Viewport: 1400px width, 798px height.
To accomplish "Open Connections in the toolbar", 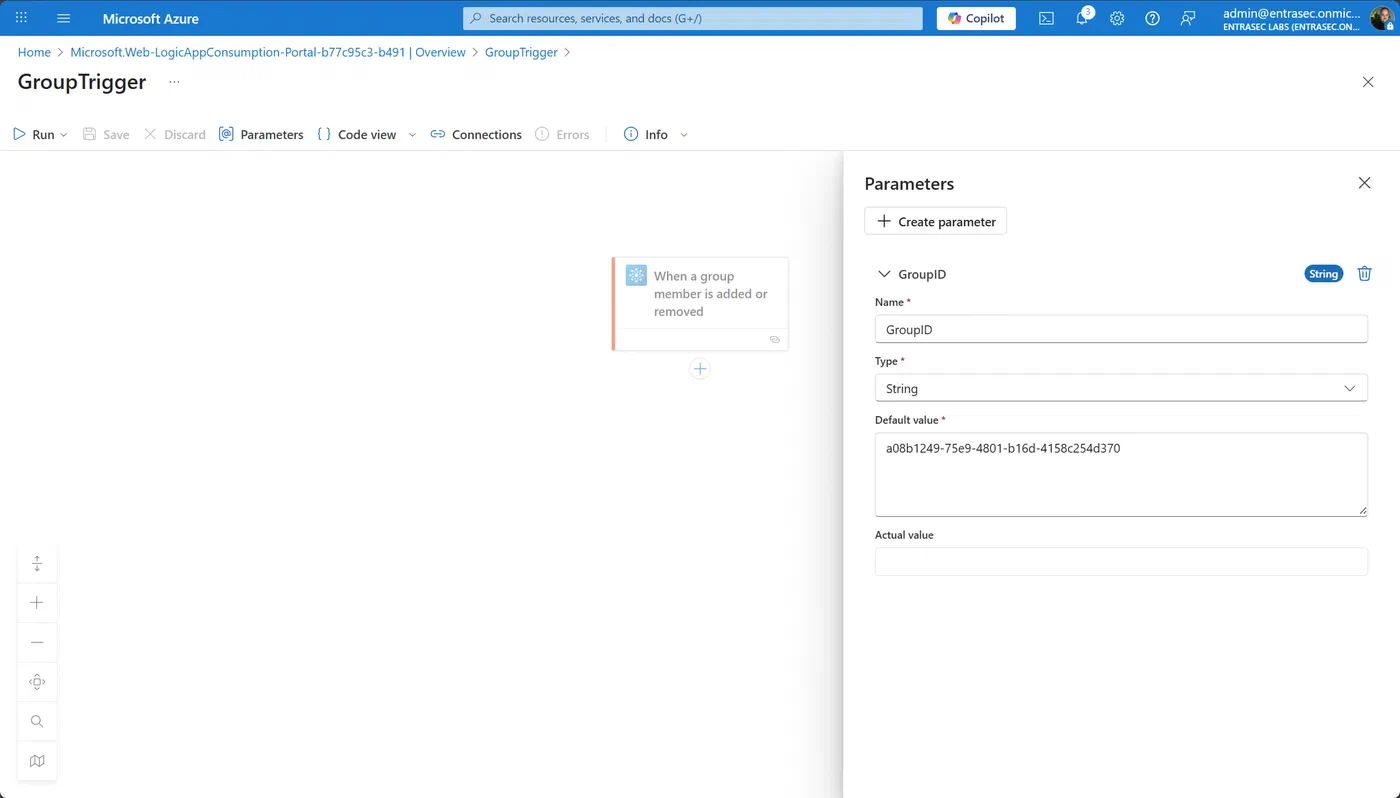I will 476,134.
